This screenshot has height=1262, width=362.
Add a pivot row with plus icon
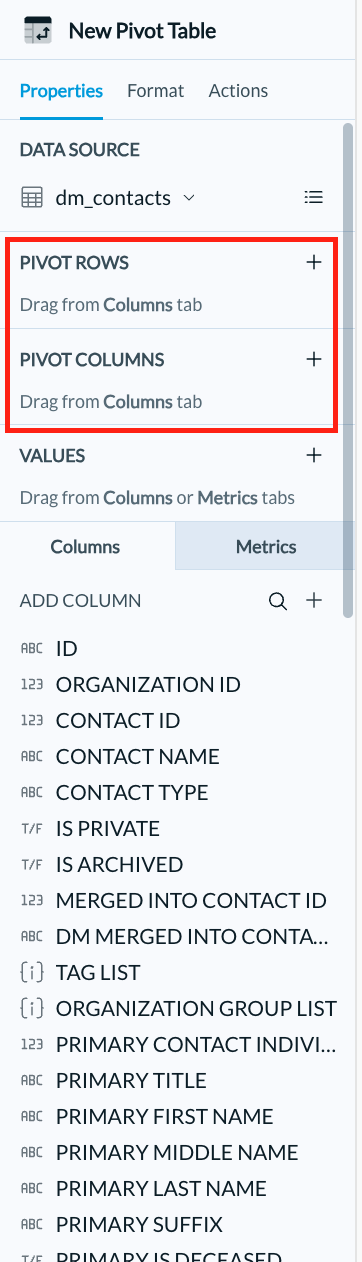click(x=314, y=262)
